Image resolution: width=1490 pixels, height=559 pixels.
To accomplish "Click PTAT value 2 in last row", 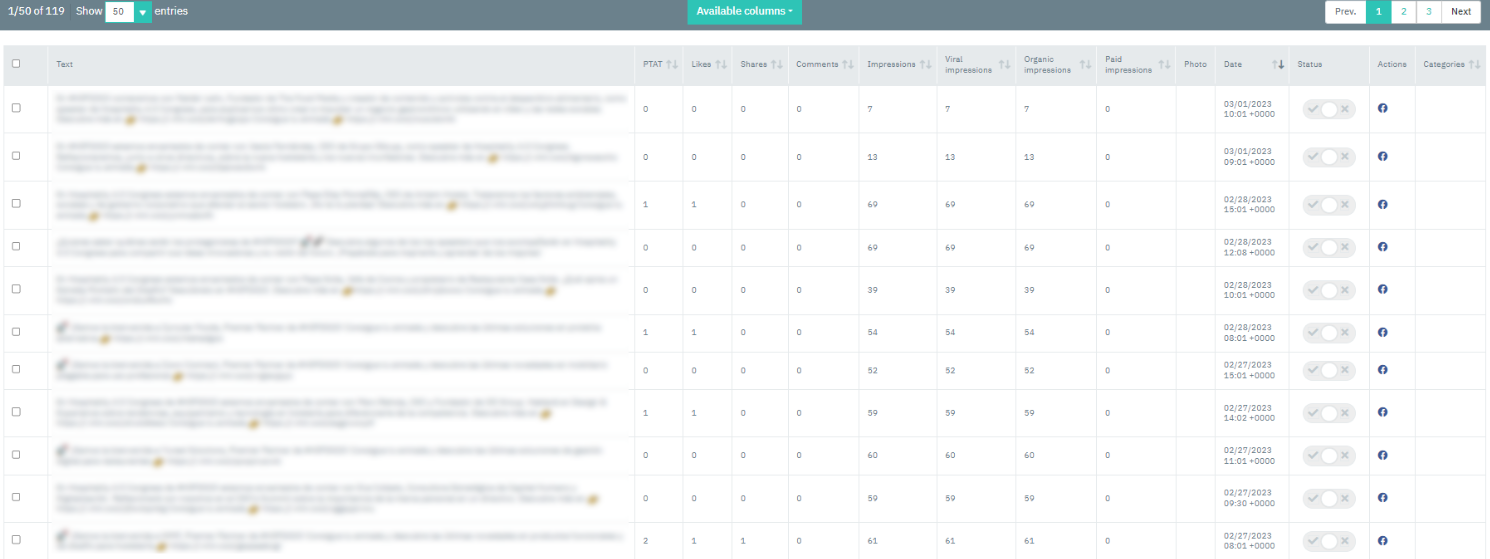I will pyautogui.click(x=646, y=541).
